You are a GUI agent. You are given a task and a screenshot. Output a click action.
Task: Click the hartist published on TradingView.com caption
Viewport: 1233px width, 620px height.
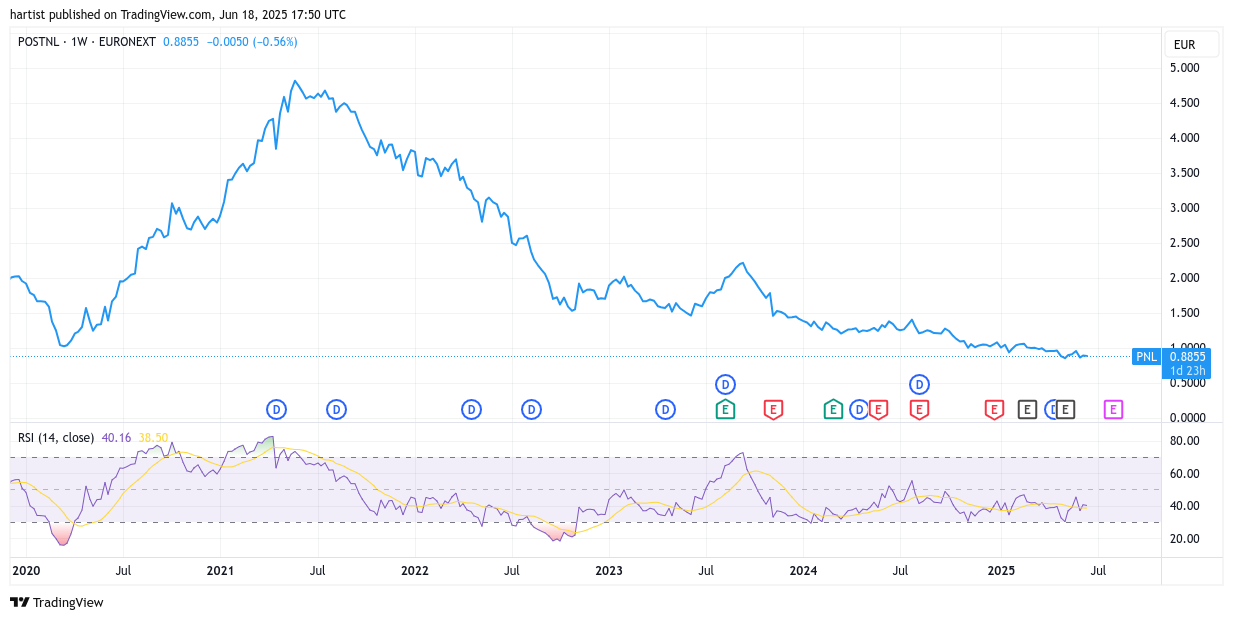tap(178, 14)
